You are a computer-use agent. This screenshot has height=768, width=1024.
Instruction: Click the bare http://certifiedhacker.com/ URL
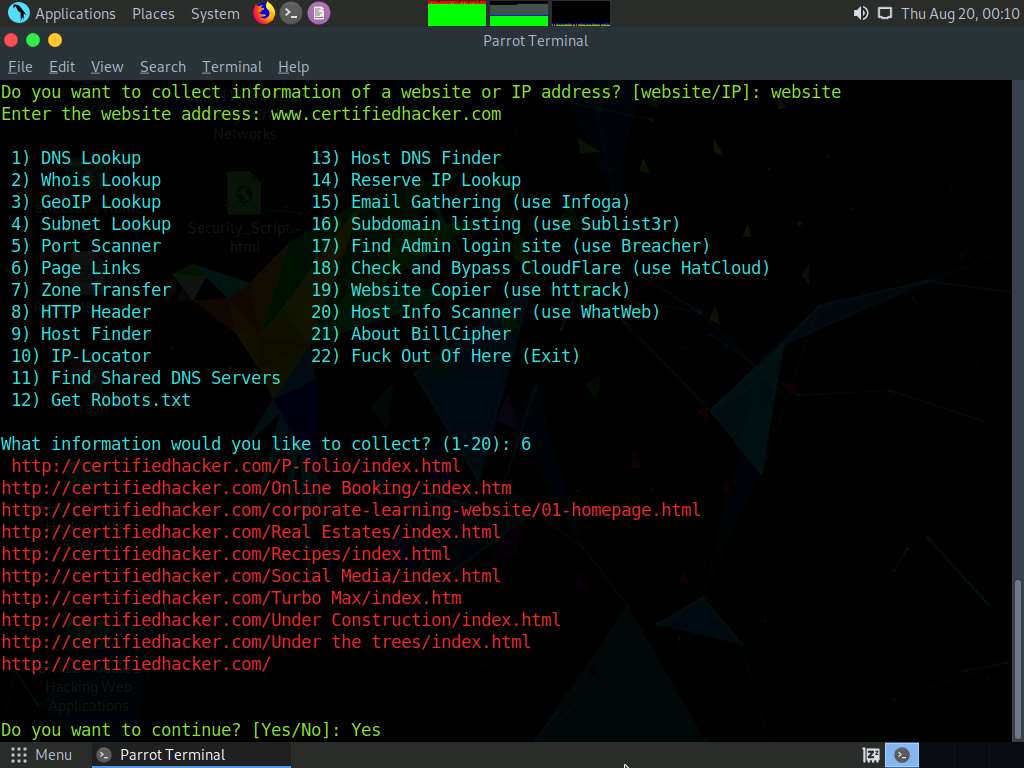(136, 664)
